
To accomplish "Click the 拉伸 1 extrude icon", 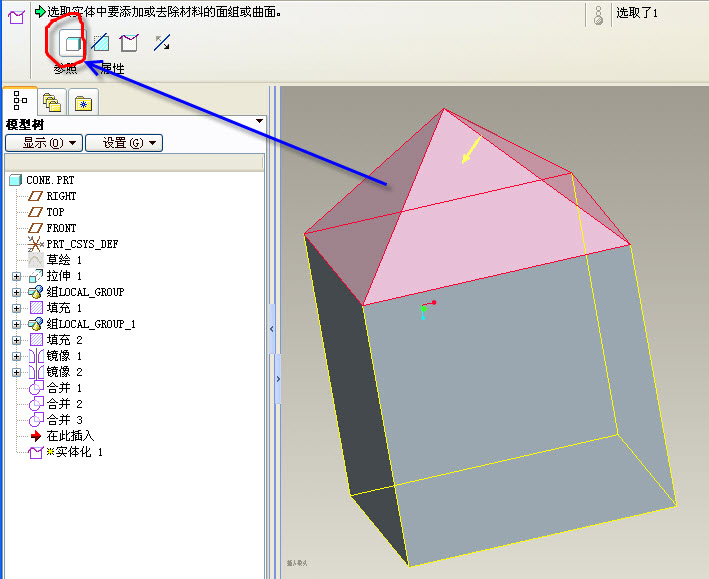I will tap(36, 276).
